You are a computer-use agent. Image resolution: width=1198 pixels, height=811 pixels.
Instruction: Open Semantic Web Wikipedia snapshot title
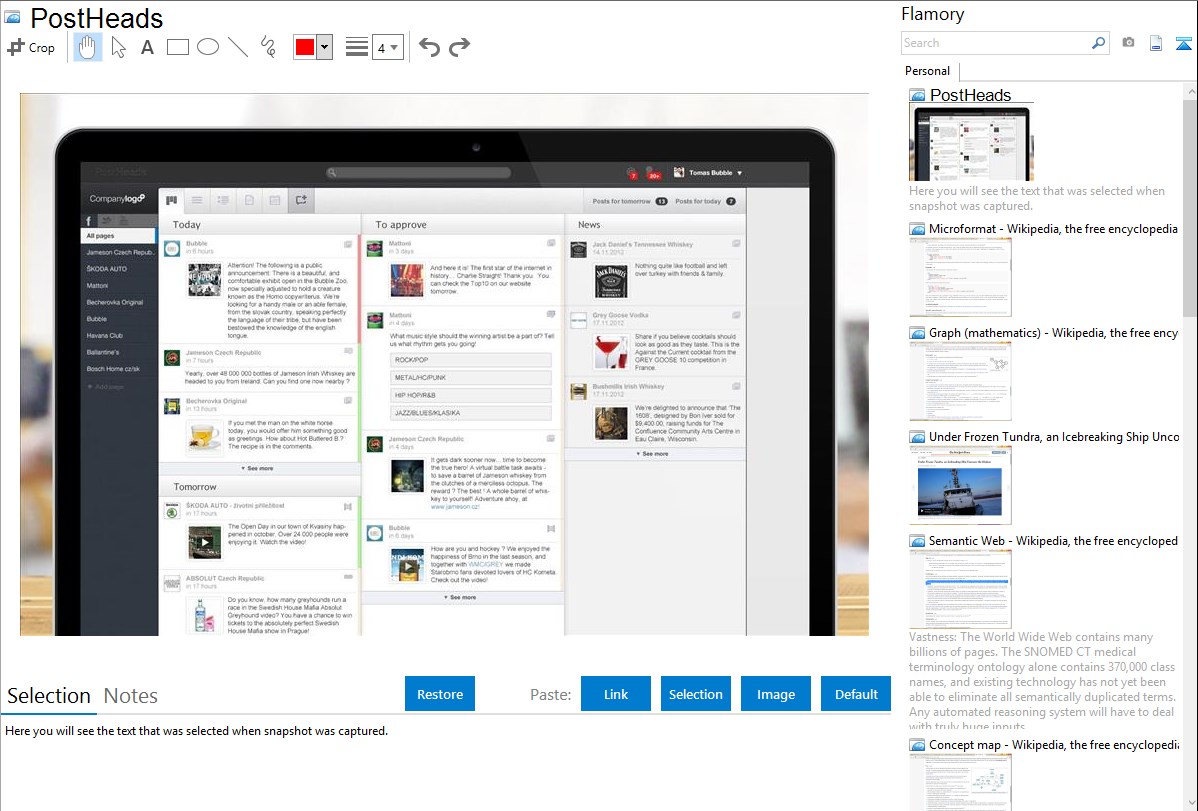pos(1053,540)
